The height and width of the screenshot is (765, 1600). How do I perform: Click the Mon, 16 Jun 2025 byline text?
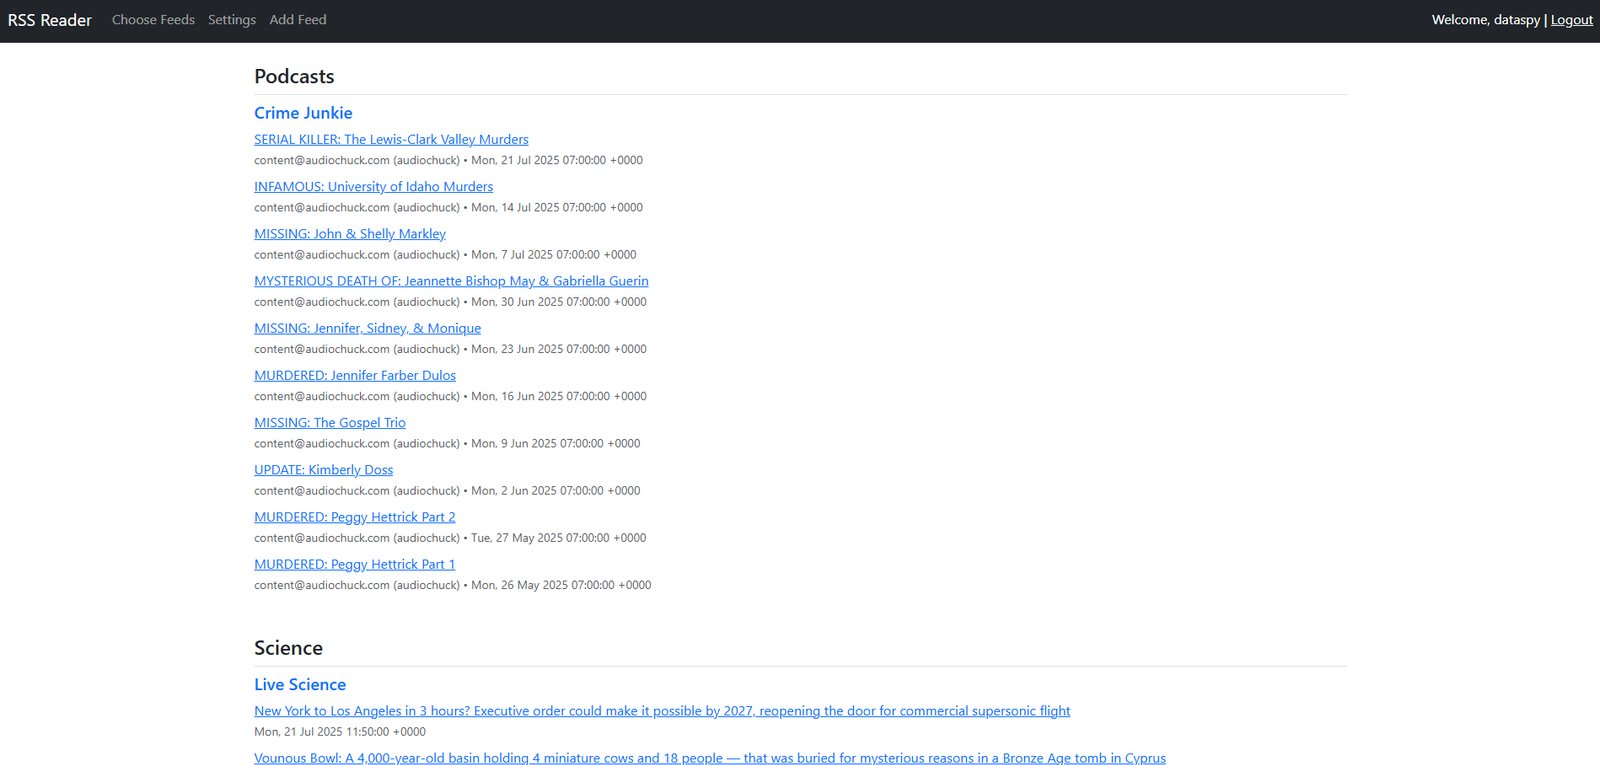[x=450, y=396]
